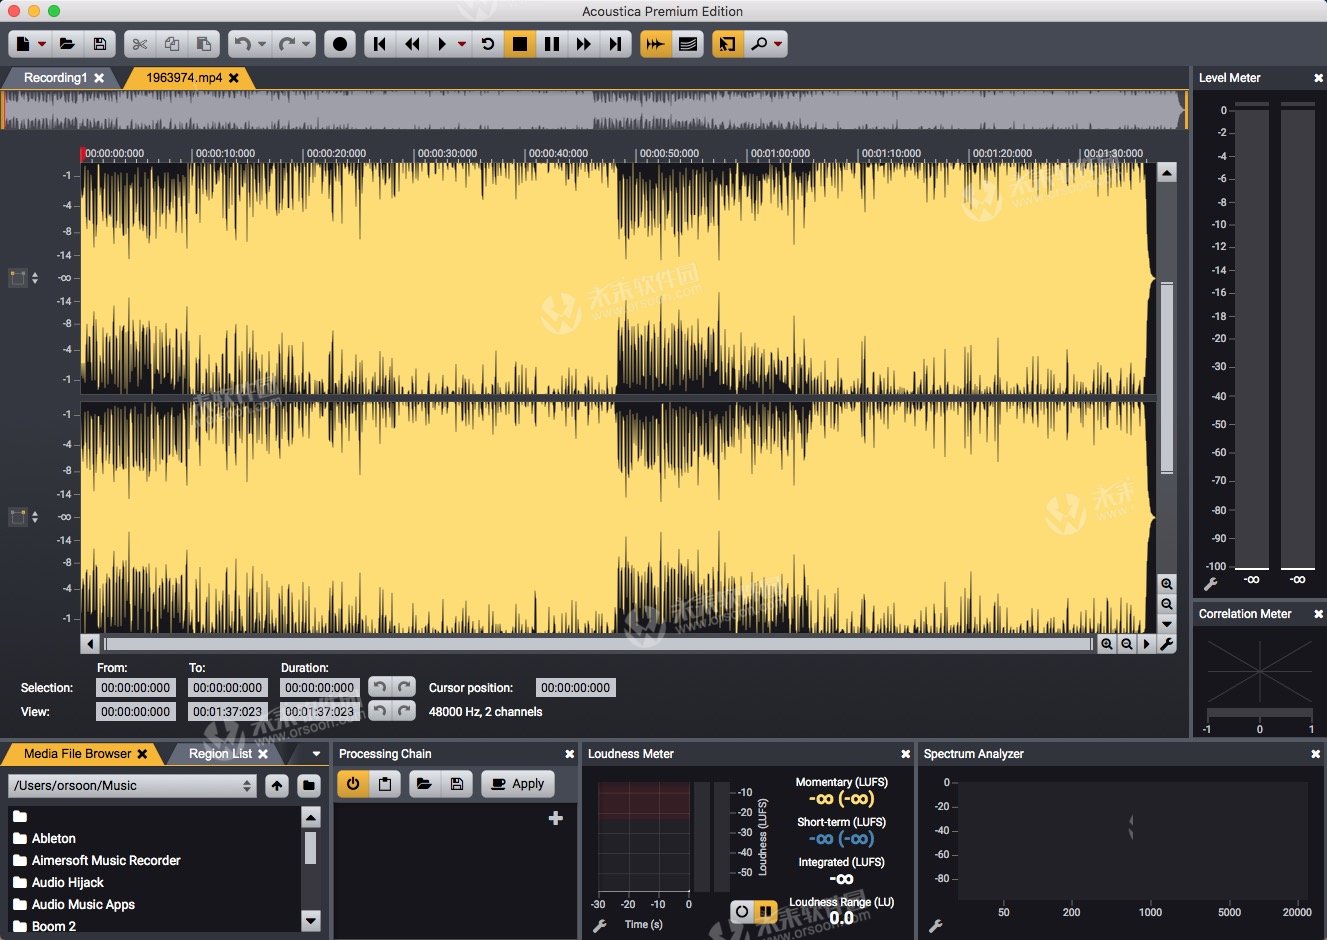Open the /Users/orsoon/Music path dropdown
The image size is (1327, 940).
(132, 786)
